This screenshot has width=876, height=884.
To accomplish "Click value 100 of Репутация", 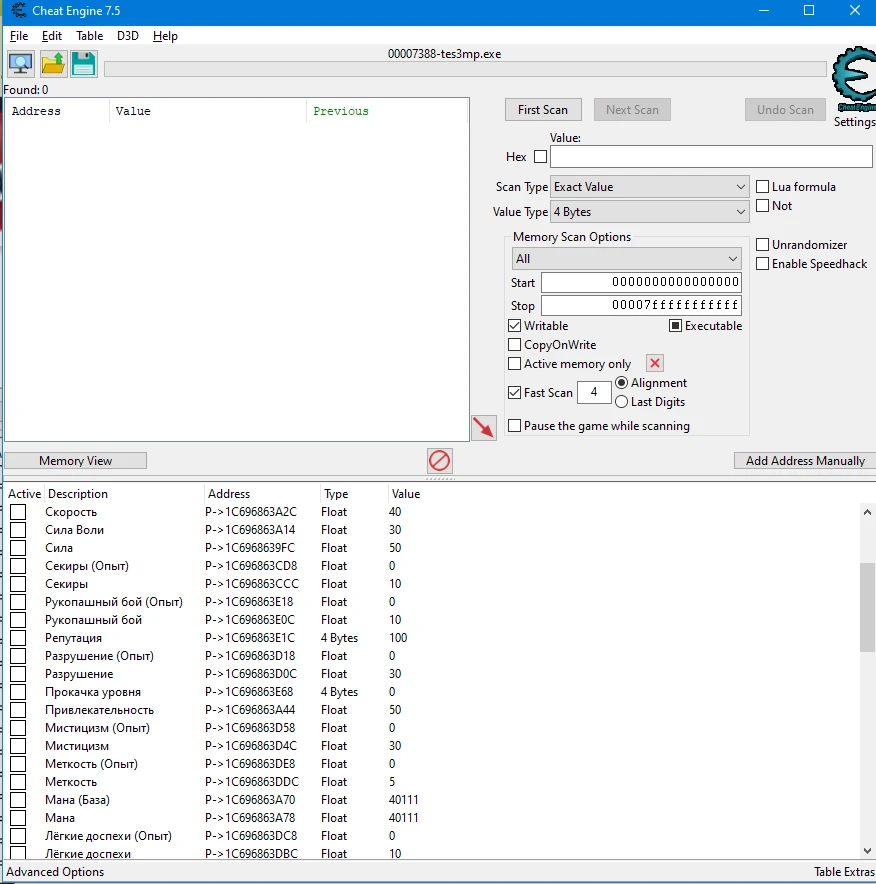I will 398,638.
